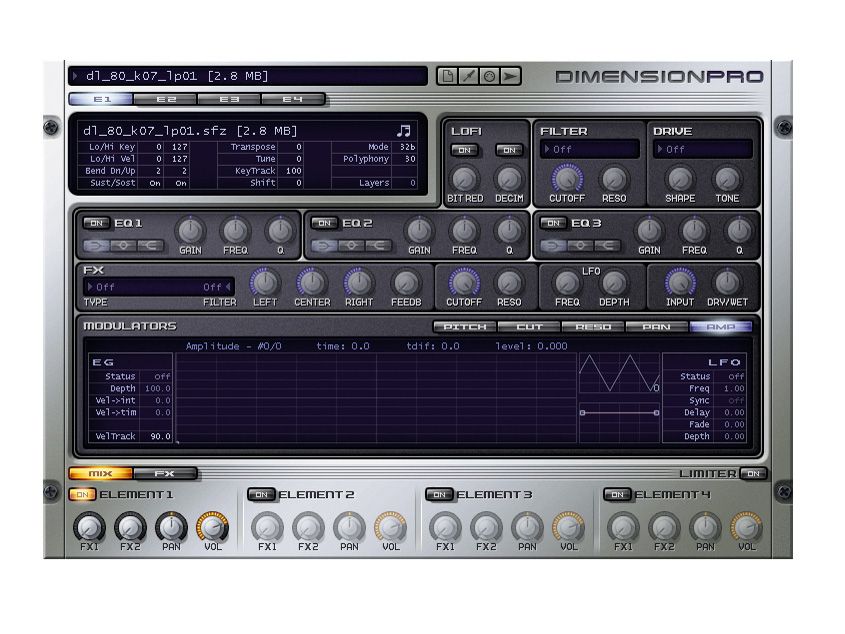Open the FX FILTER selector showing Off
845x634 pixels.
point(216,287)
